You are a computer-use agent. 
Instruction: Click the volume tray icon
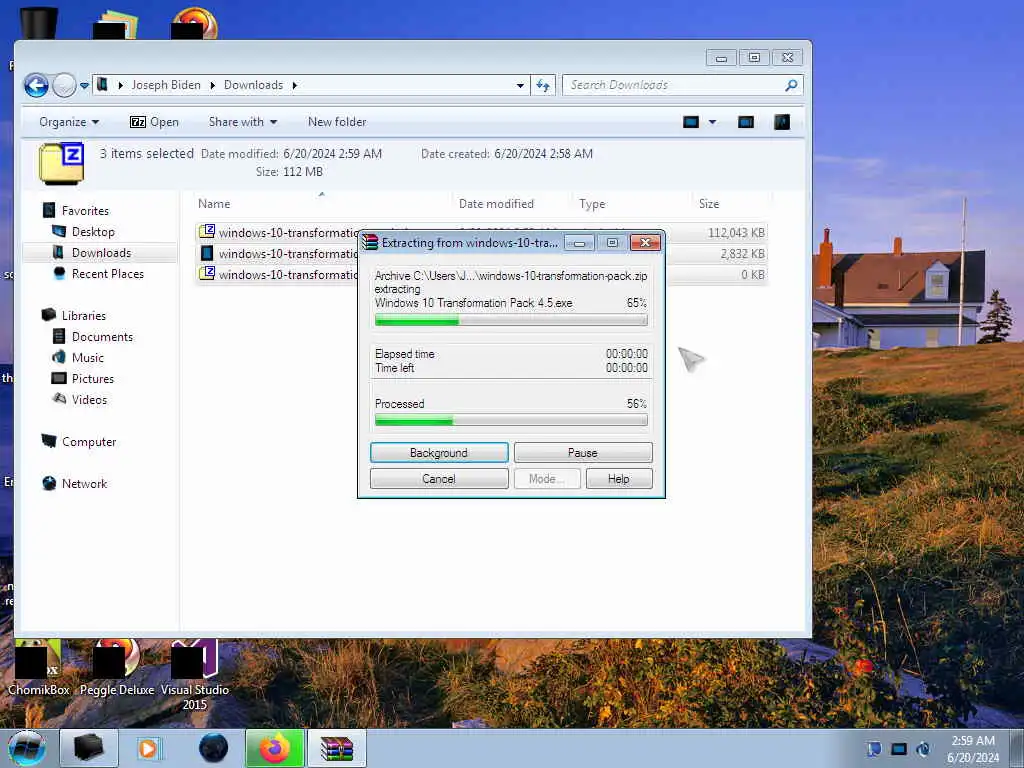point(923,749)
